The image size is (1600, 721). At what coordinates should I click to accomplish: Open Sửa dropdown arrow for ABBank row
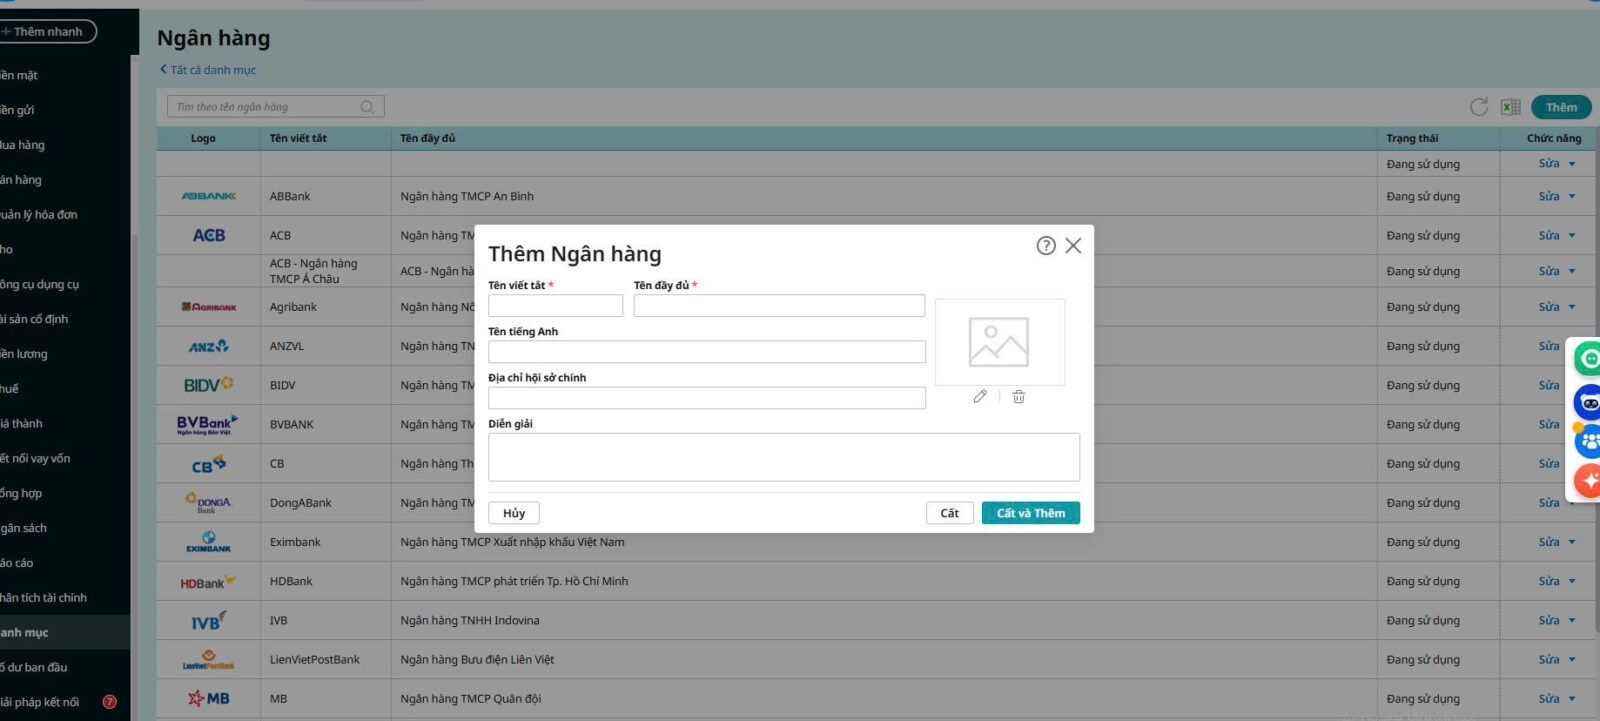[x=1572, y=197]
